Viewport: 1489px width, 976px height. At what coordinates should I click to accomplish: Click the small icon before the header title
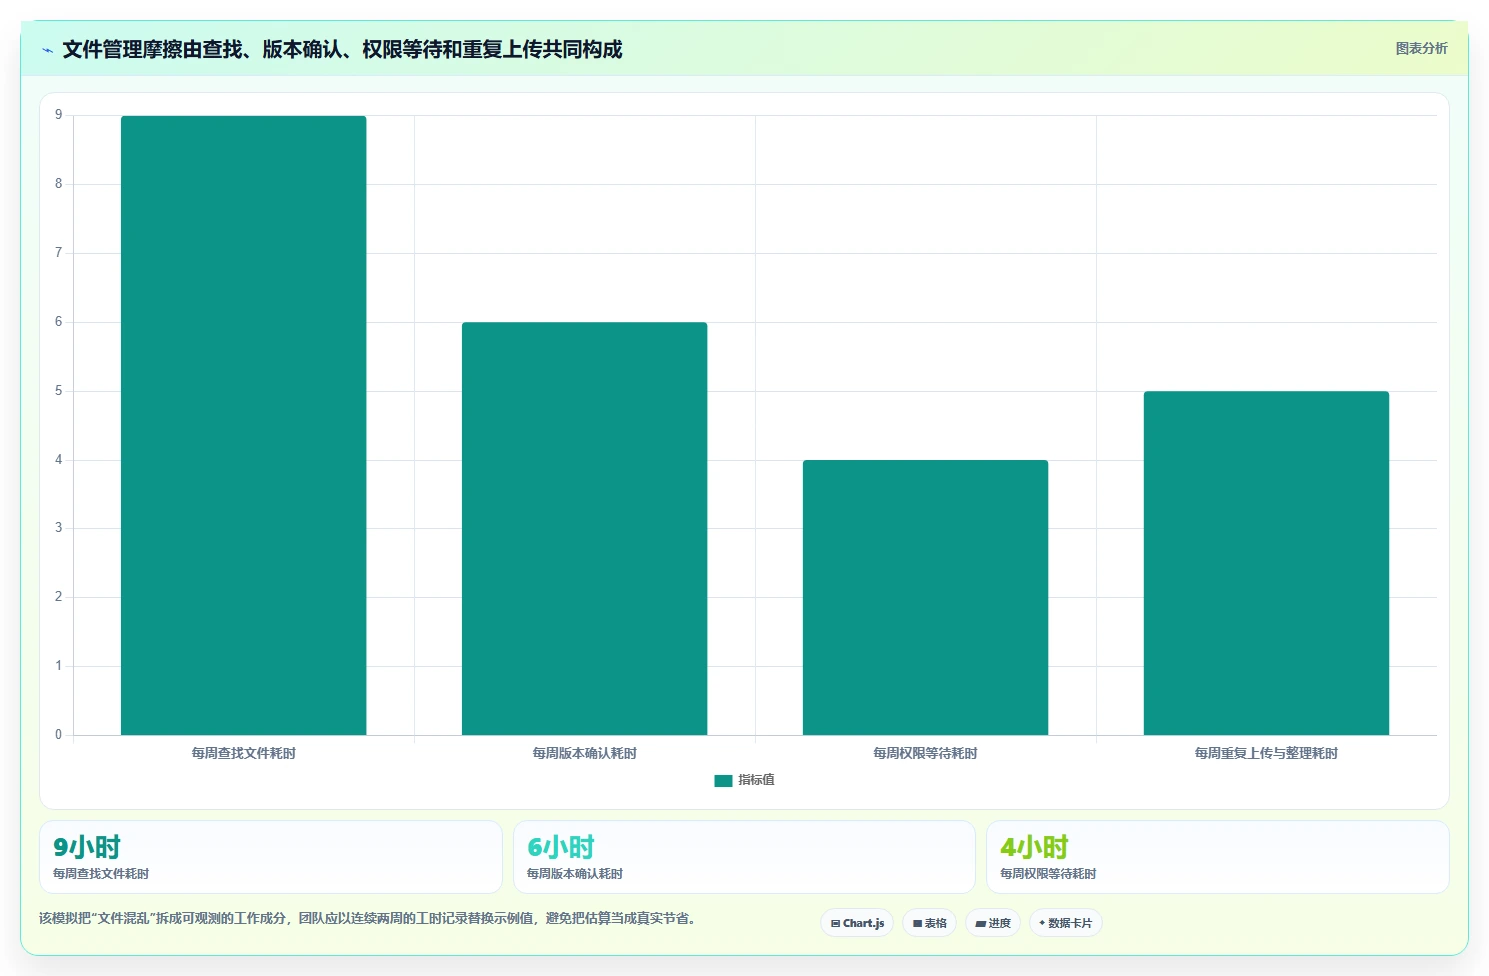[47, 50]
